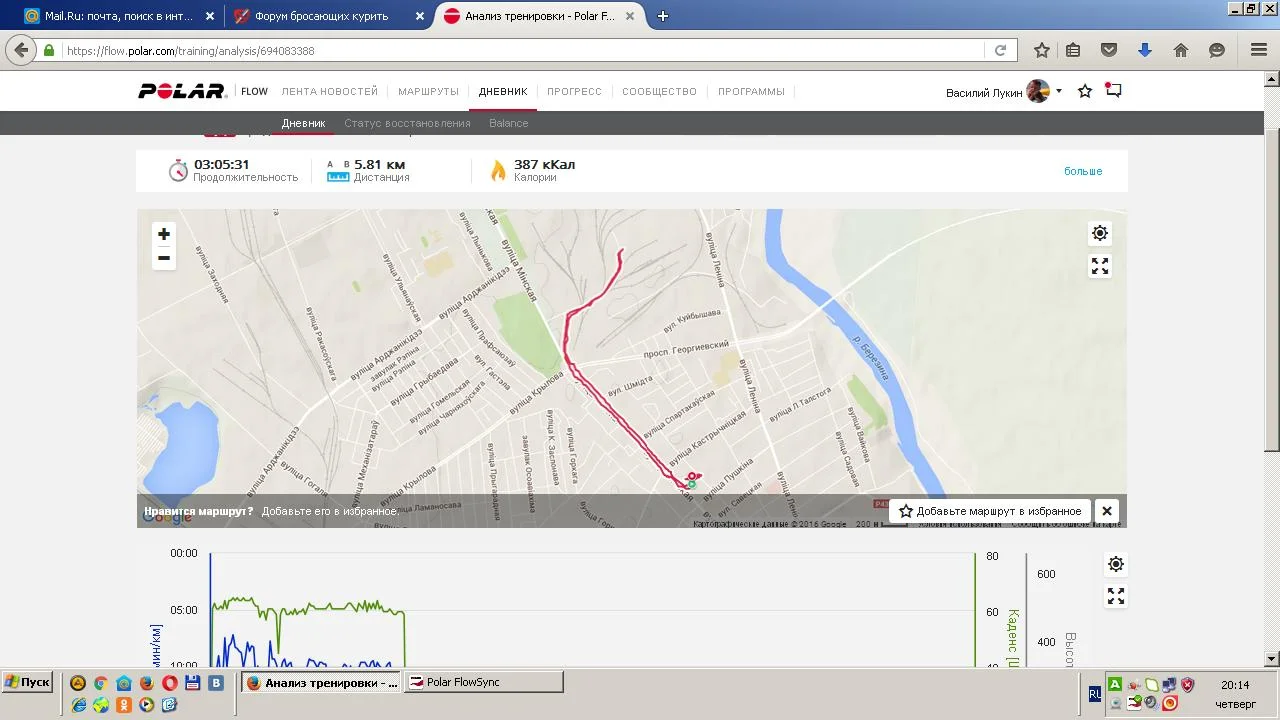Click the favorites star in Polar header
The height and width of the screenshot is (720, 1280).
click(1085, 91)
